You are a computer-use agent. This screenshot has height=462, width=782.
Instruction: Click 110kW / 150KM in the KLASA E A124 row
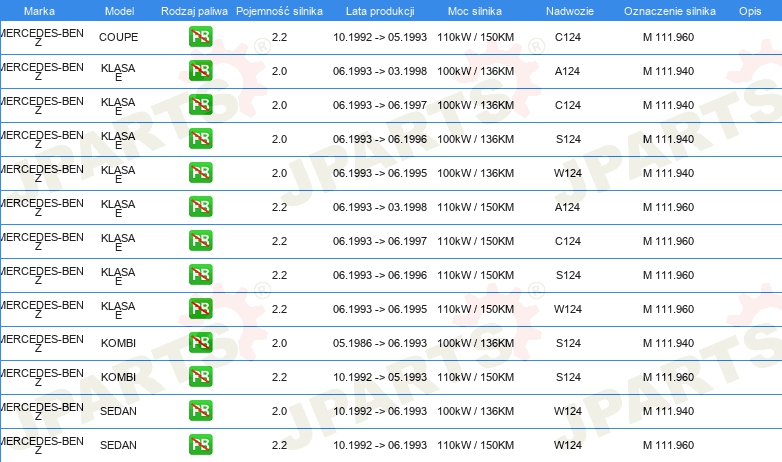pyautogui.click(x=476, y=207)
